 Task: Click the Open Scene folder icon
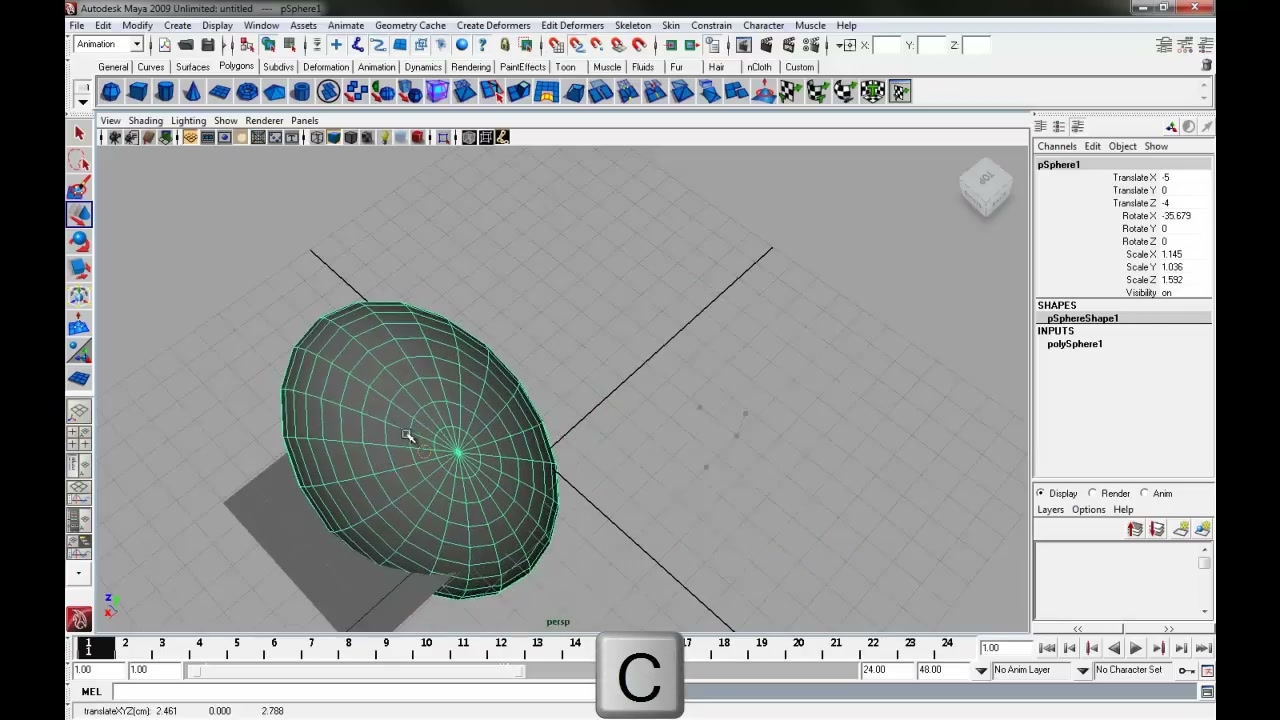pyautogui.click(x=186, y=45)
